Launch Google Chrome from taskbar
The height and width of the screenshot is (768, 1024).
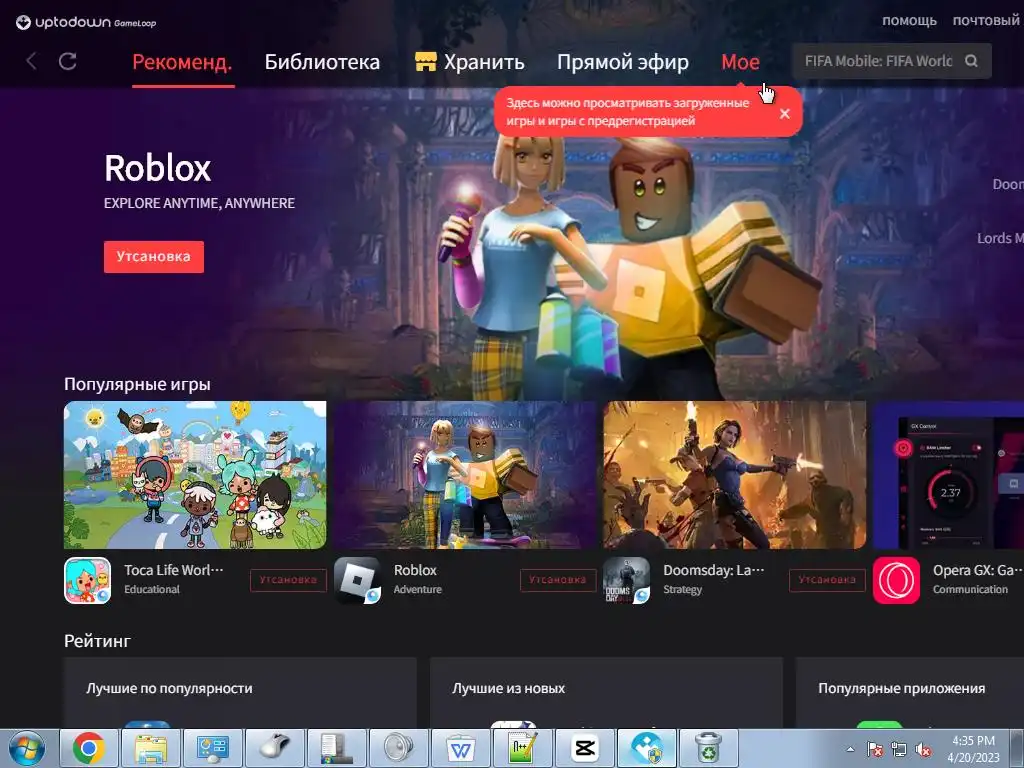click(x=89, y=748)
